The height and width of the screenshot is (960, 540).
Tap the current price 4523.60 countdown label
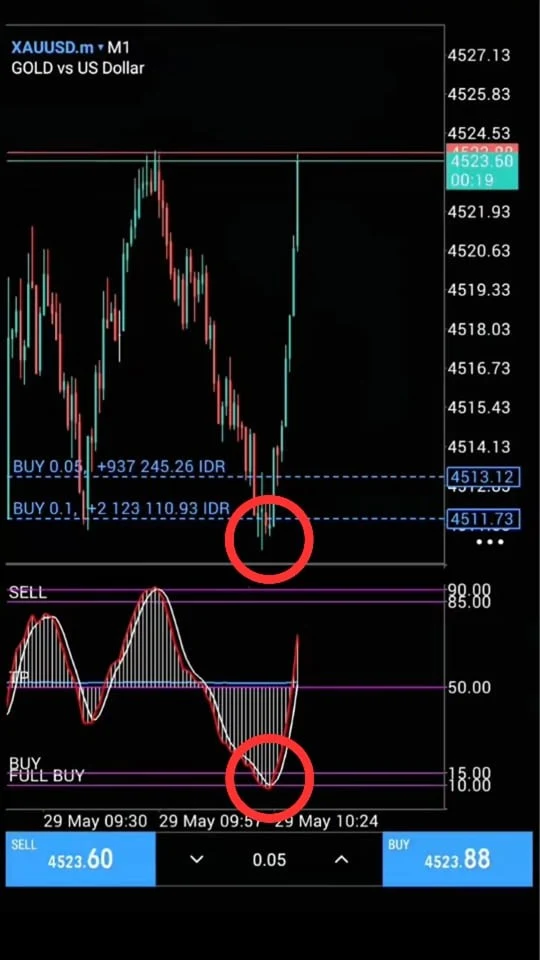(x=482, y=171)
